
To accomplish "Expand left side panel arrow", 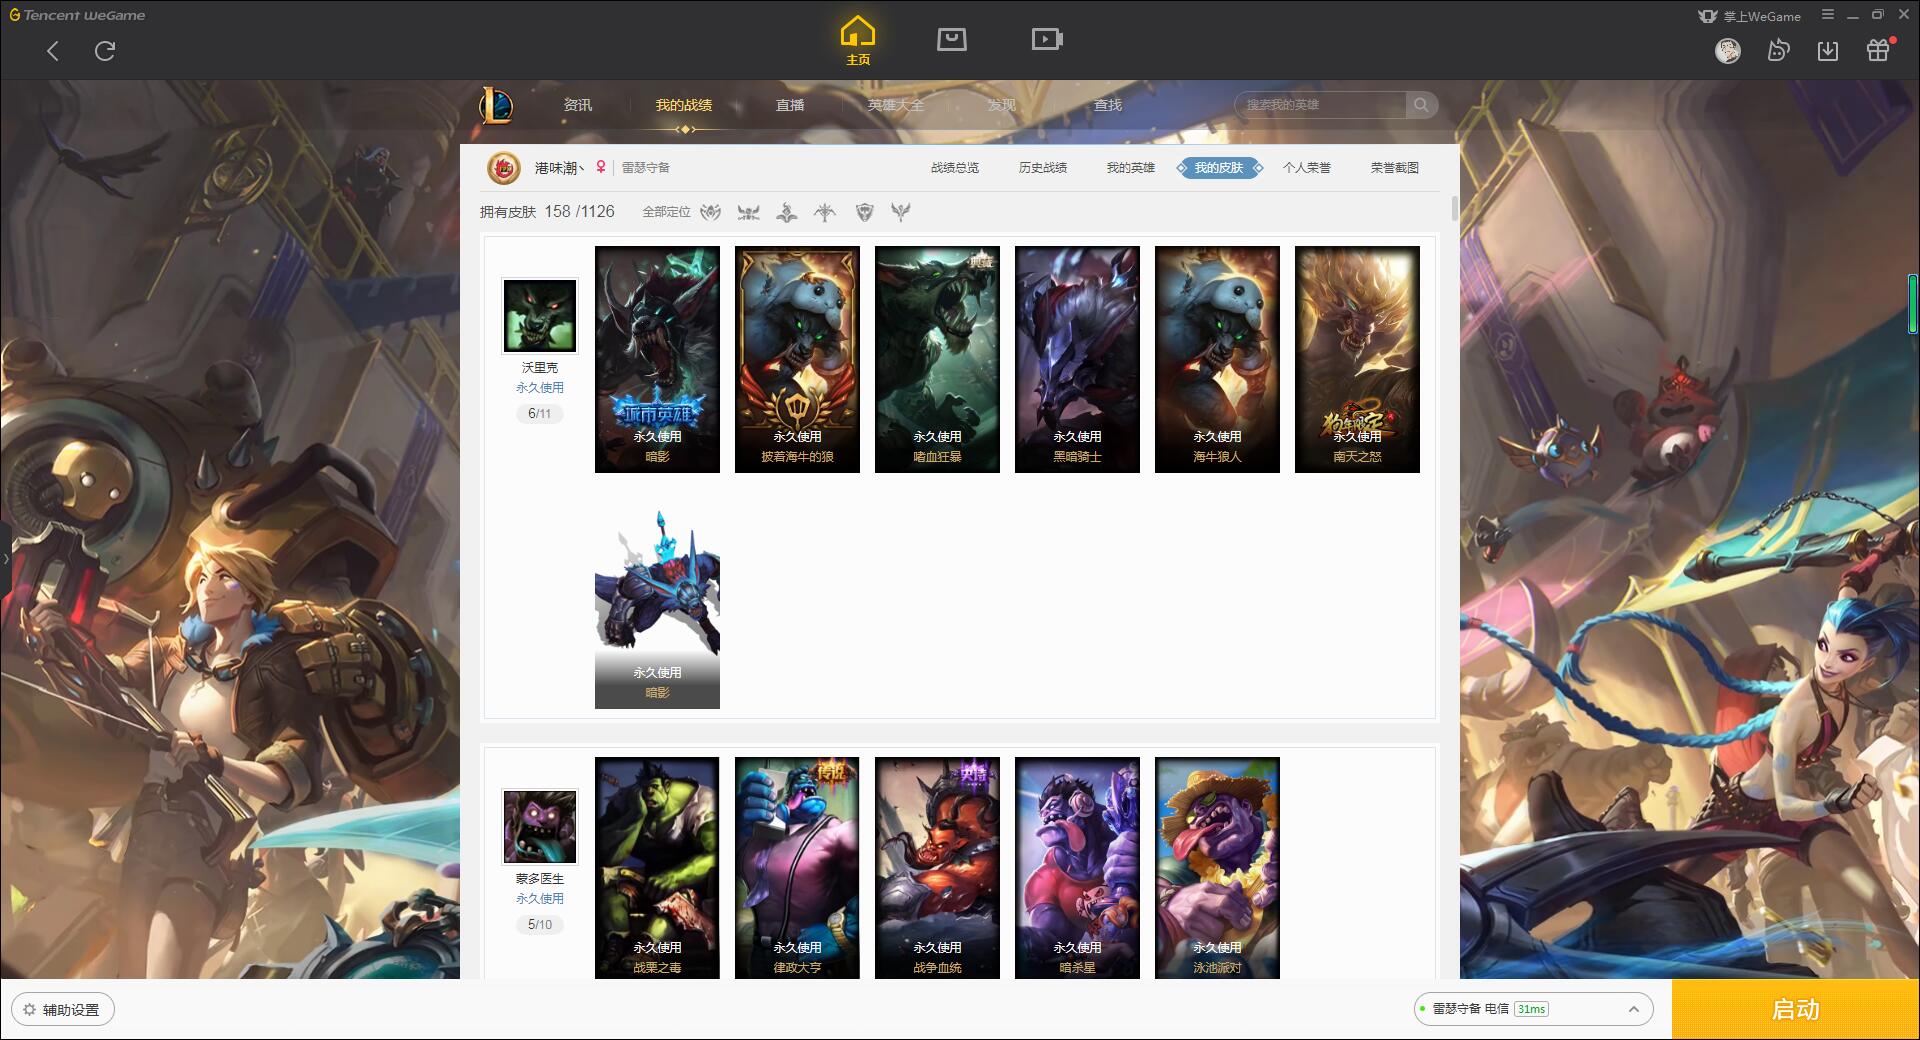I will click(5, 558).
